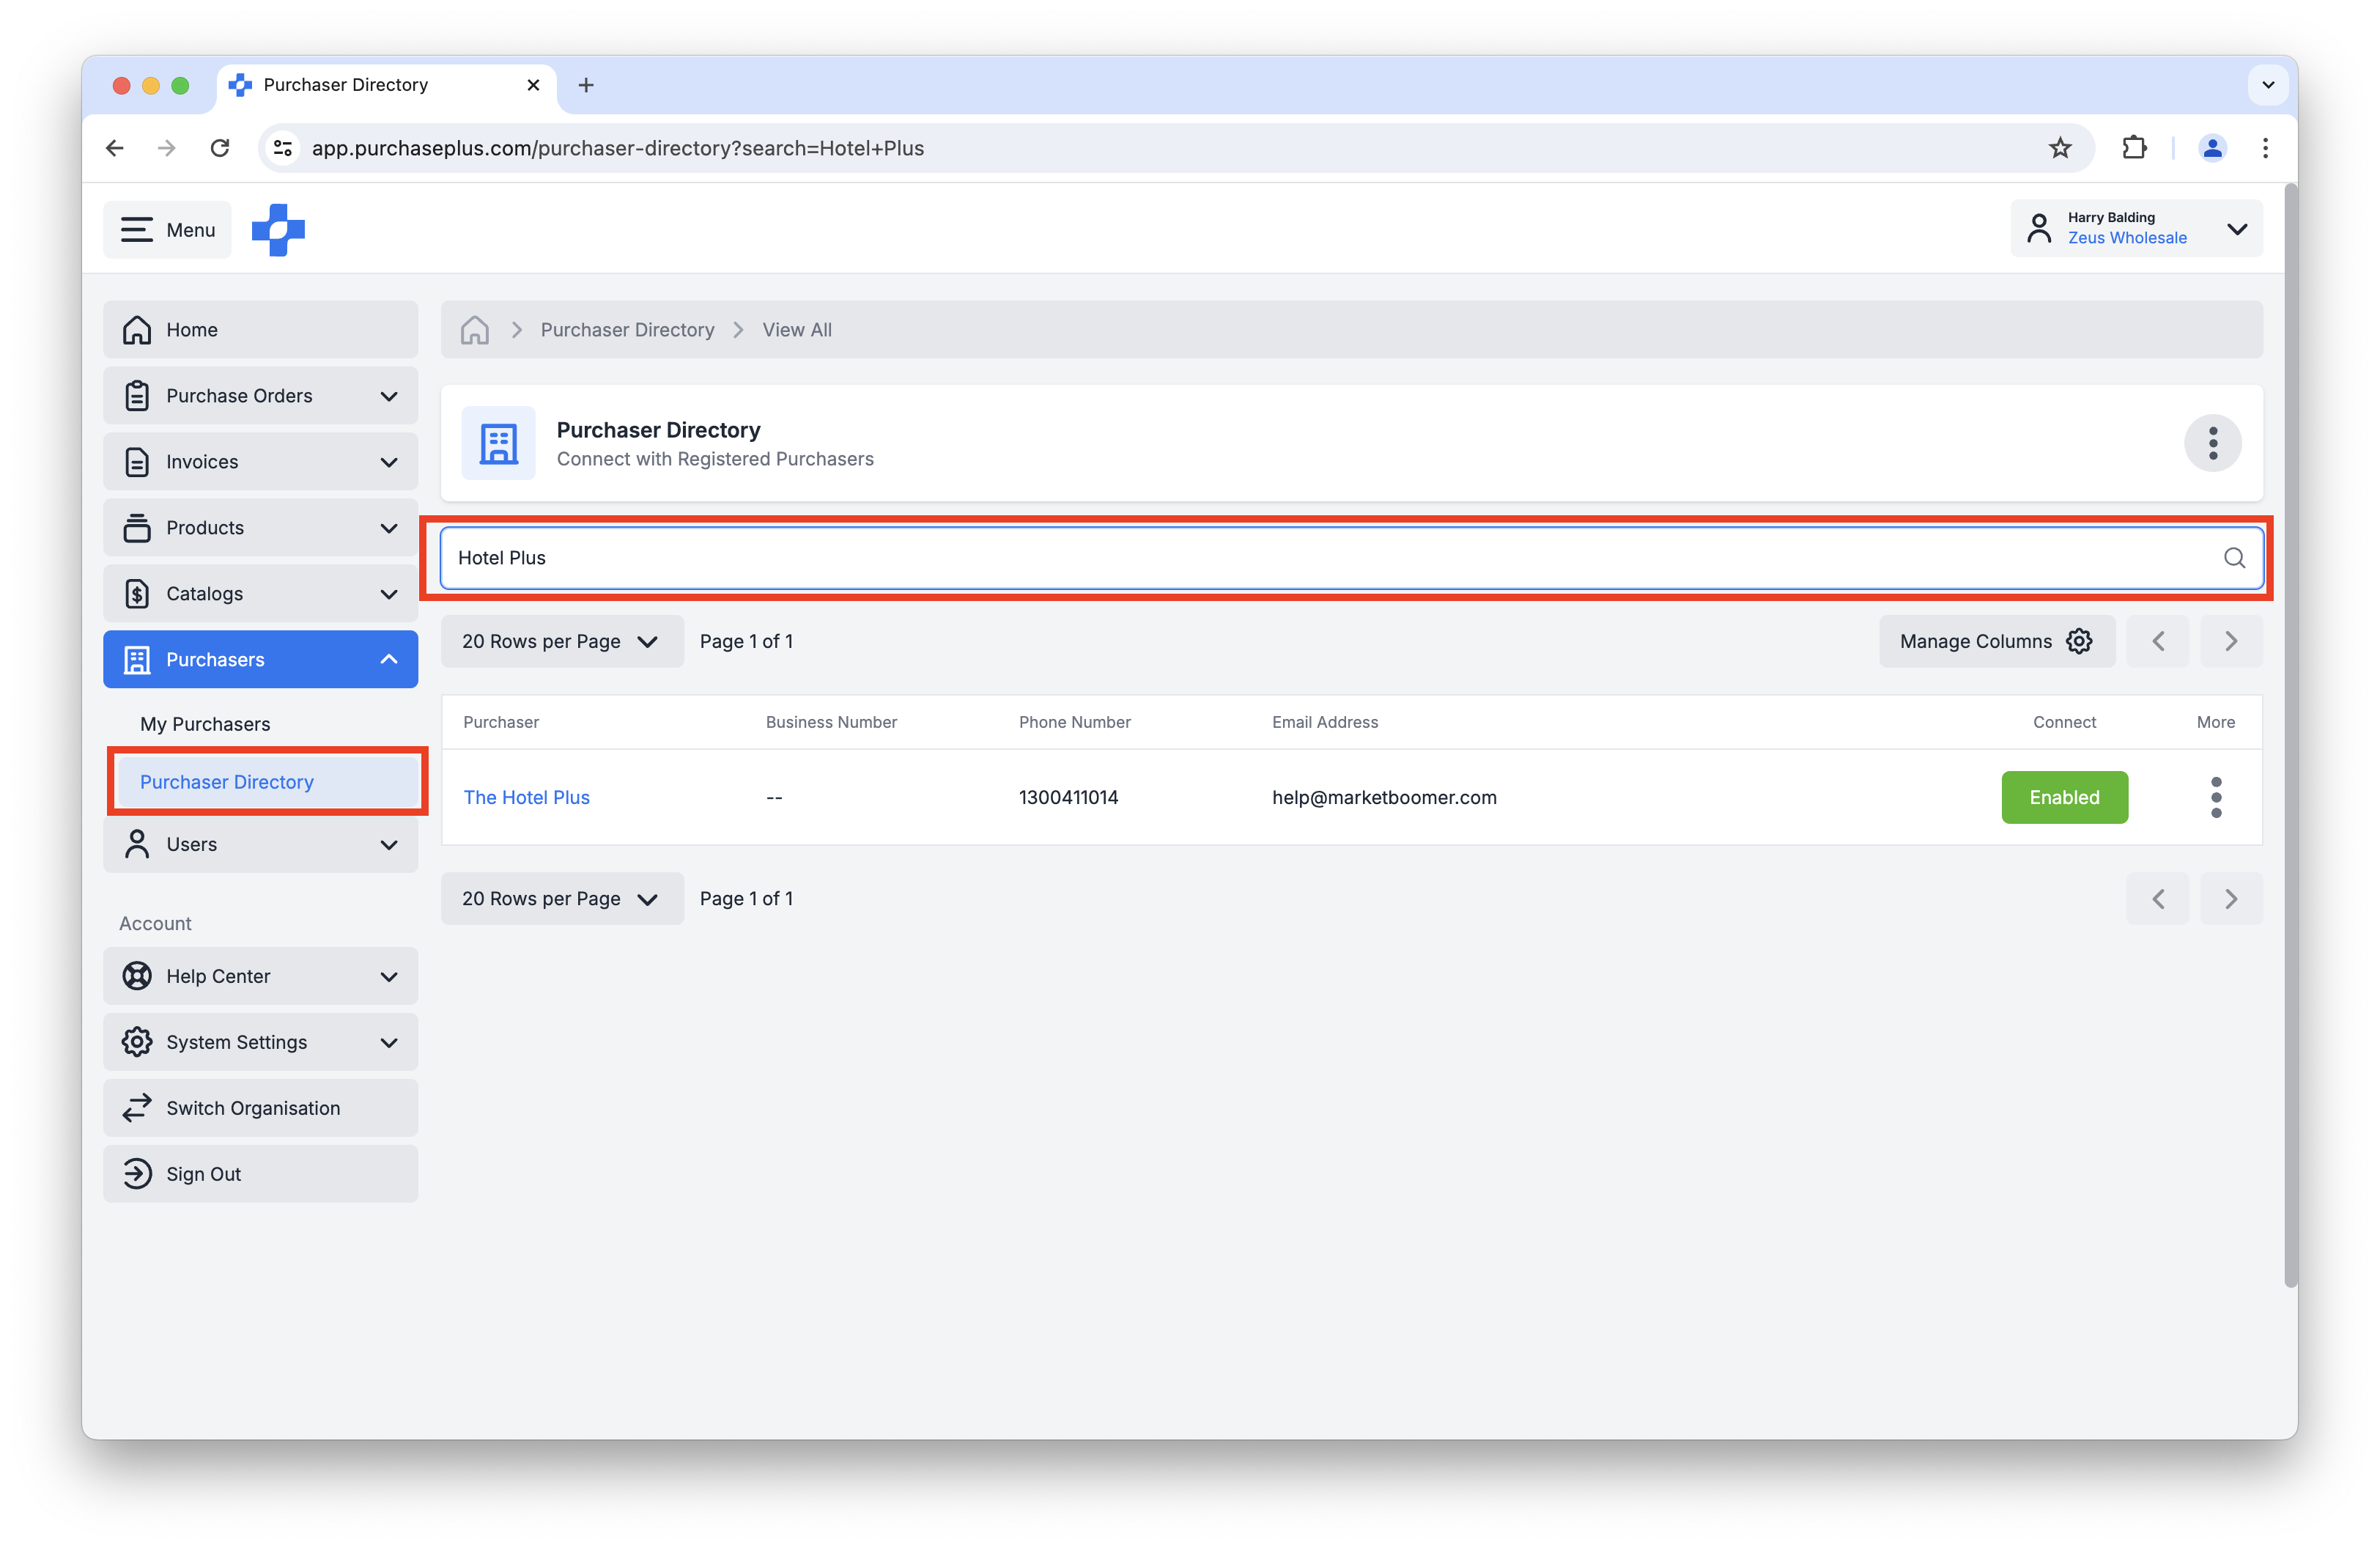This screenshot has width=2380, height=1548.
Task: Click top next page arrow
Action: tap(2231, 642)
